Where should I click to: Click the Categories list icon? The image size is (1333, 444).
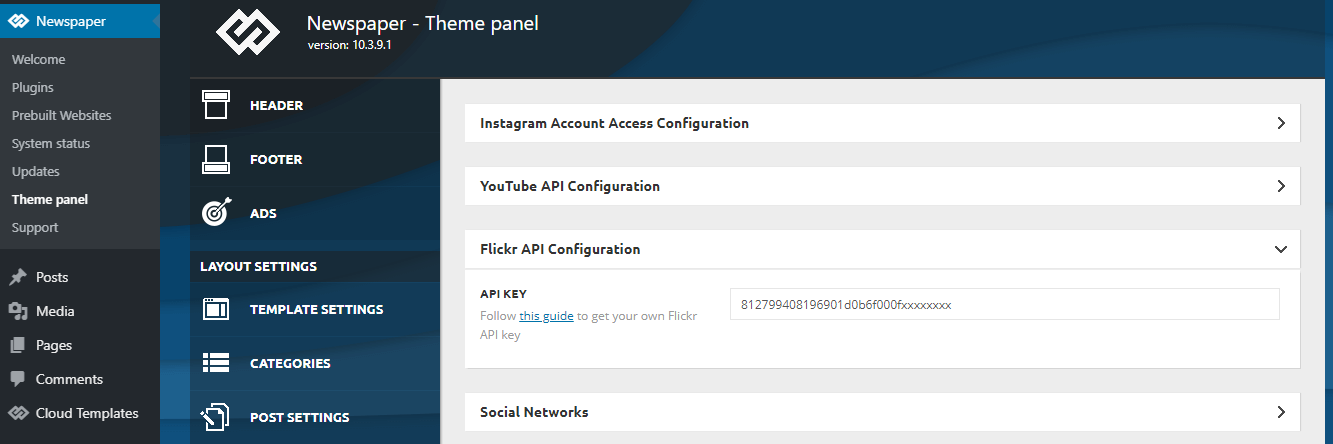click(216, 363)
